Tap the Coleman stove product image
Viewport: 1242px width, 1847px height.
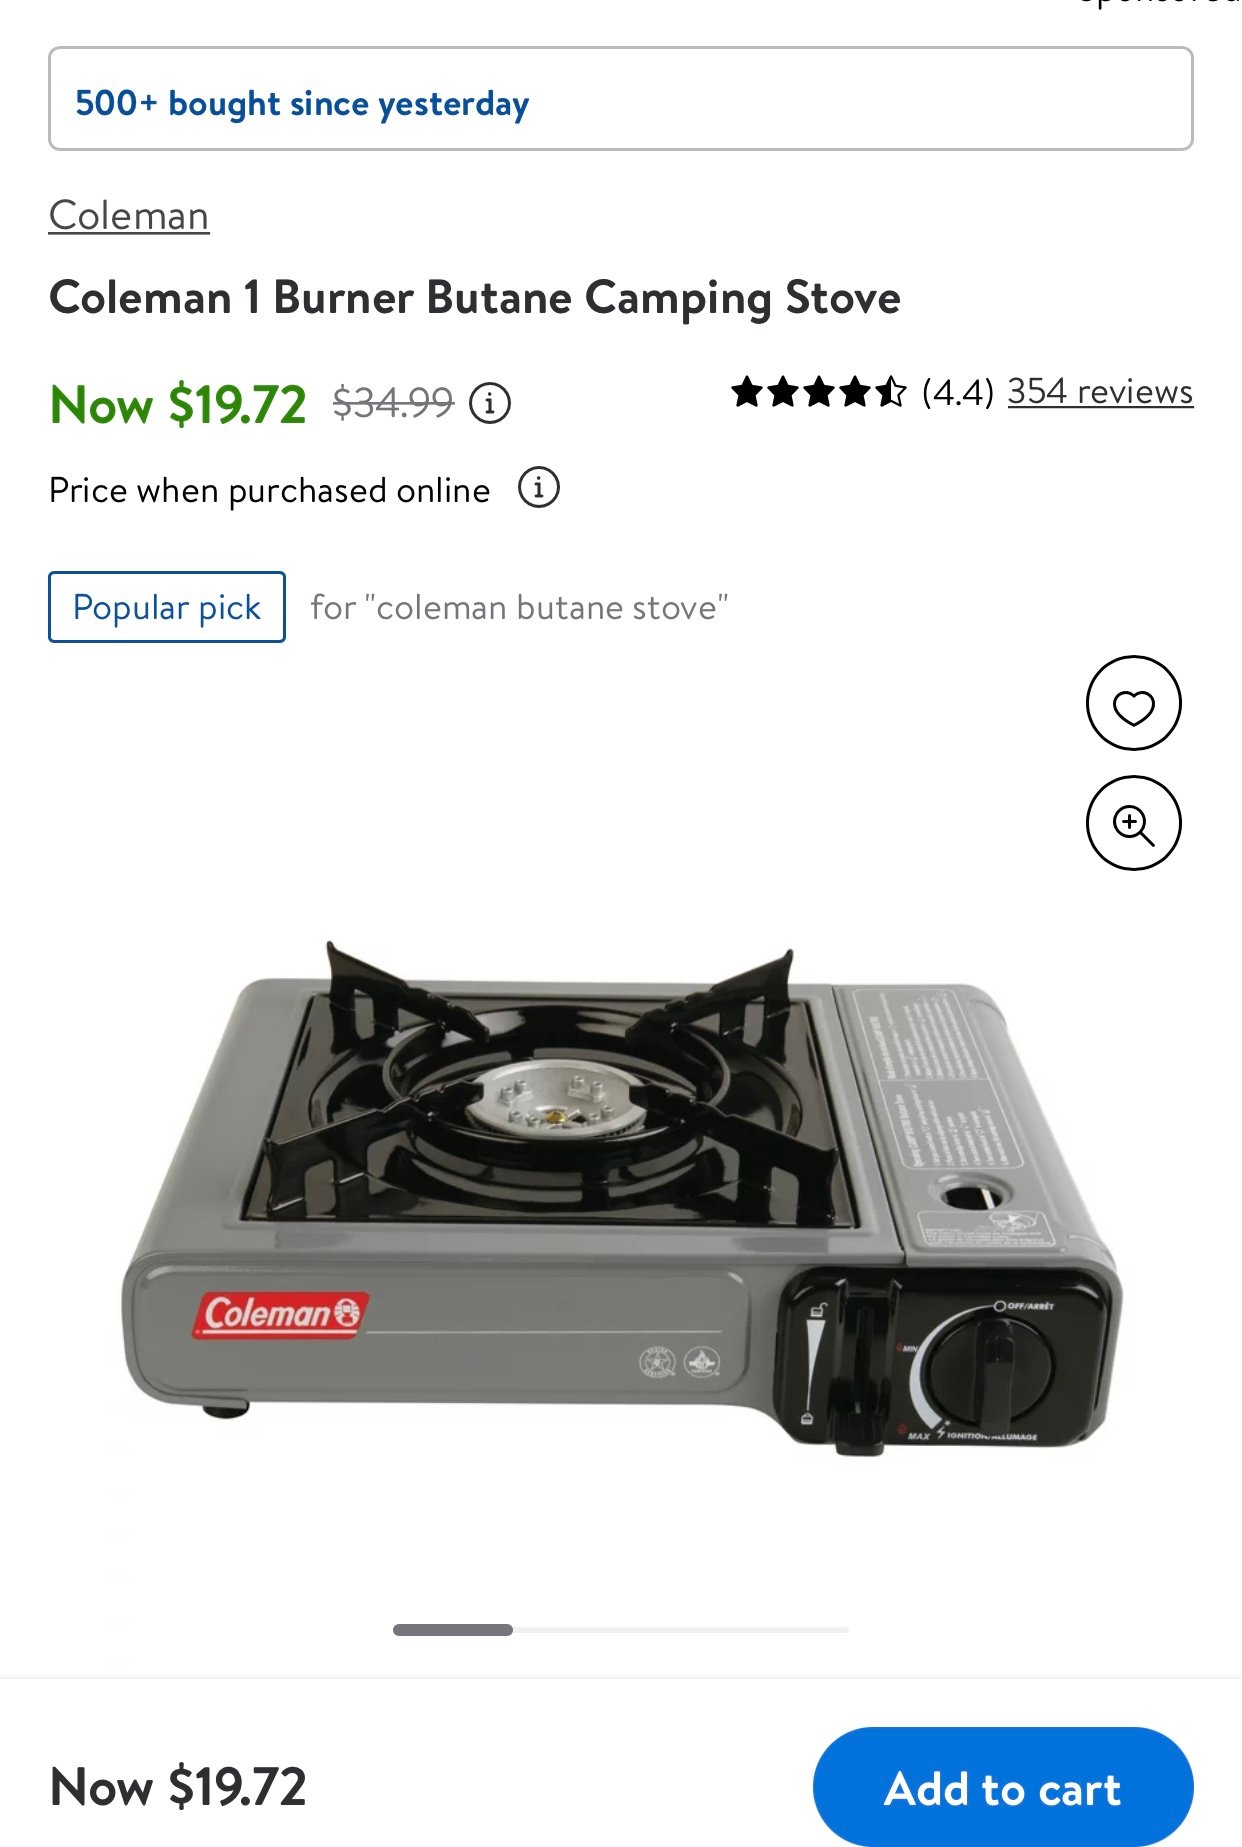coord(620,1195)
